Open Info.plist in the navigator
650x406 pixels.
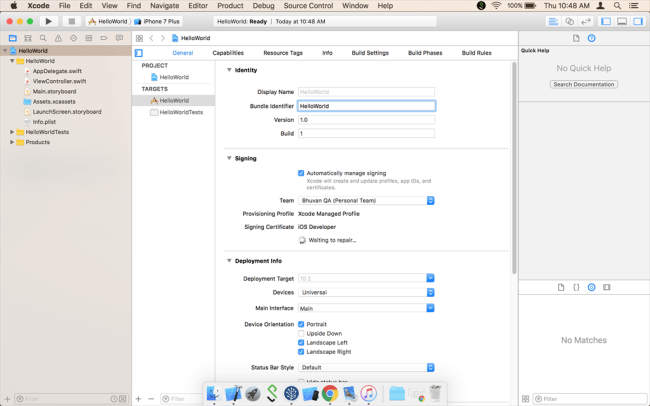pyautogui.click(x=44, y=122)
